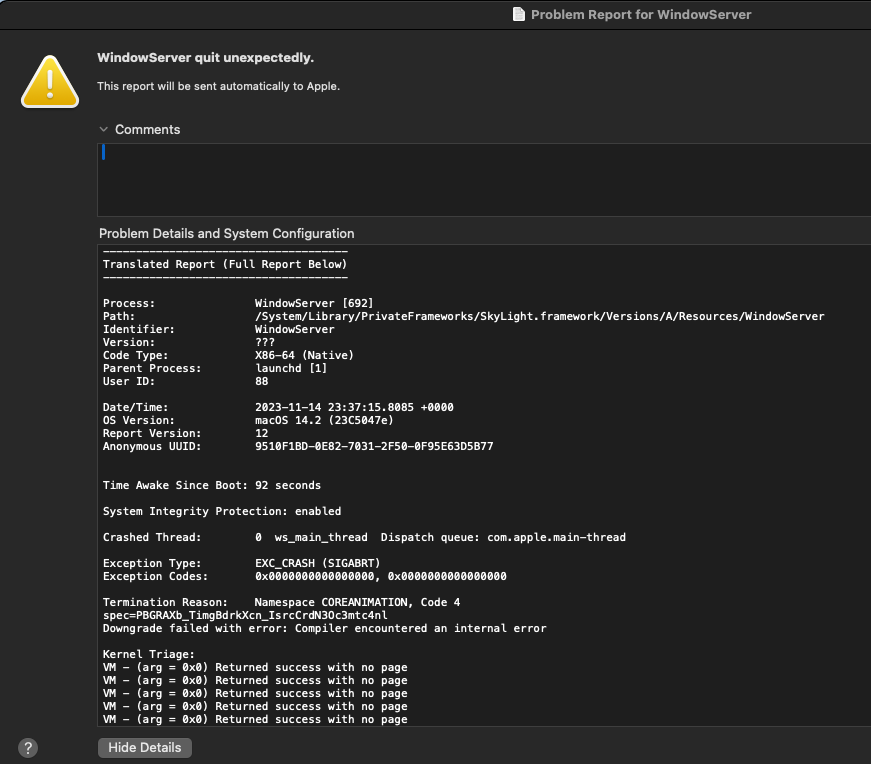
Task: Click 'Downgrade failed with error' line
Action: 324,628
